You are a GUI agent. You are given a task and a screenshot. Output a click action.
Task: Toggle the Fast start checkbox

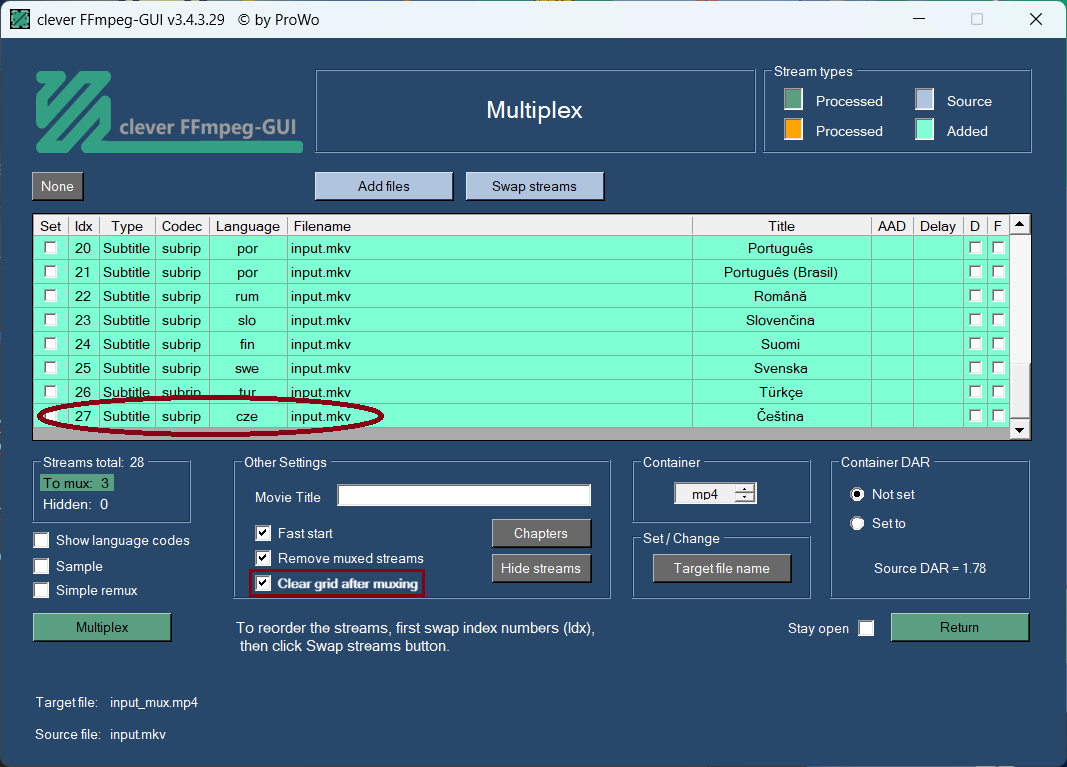tap(263, 533)
